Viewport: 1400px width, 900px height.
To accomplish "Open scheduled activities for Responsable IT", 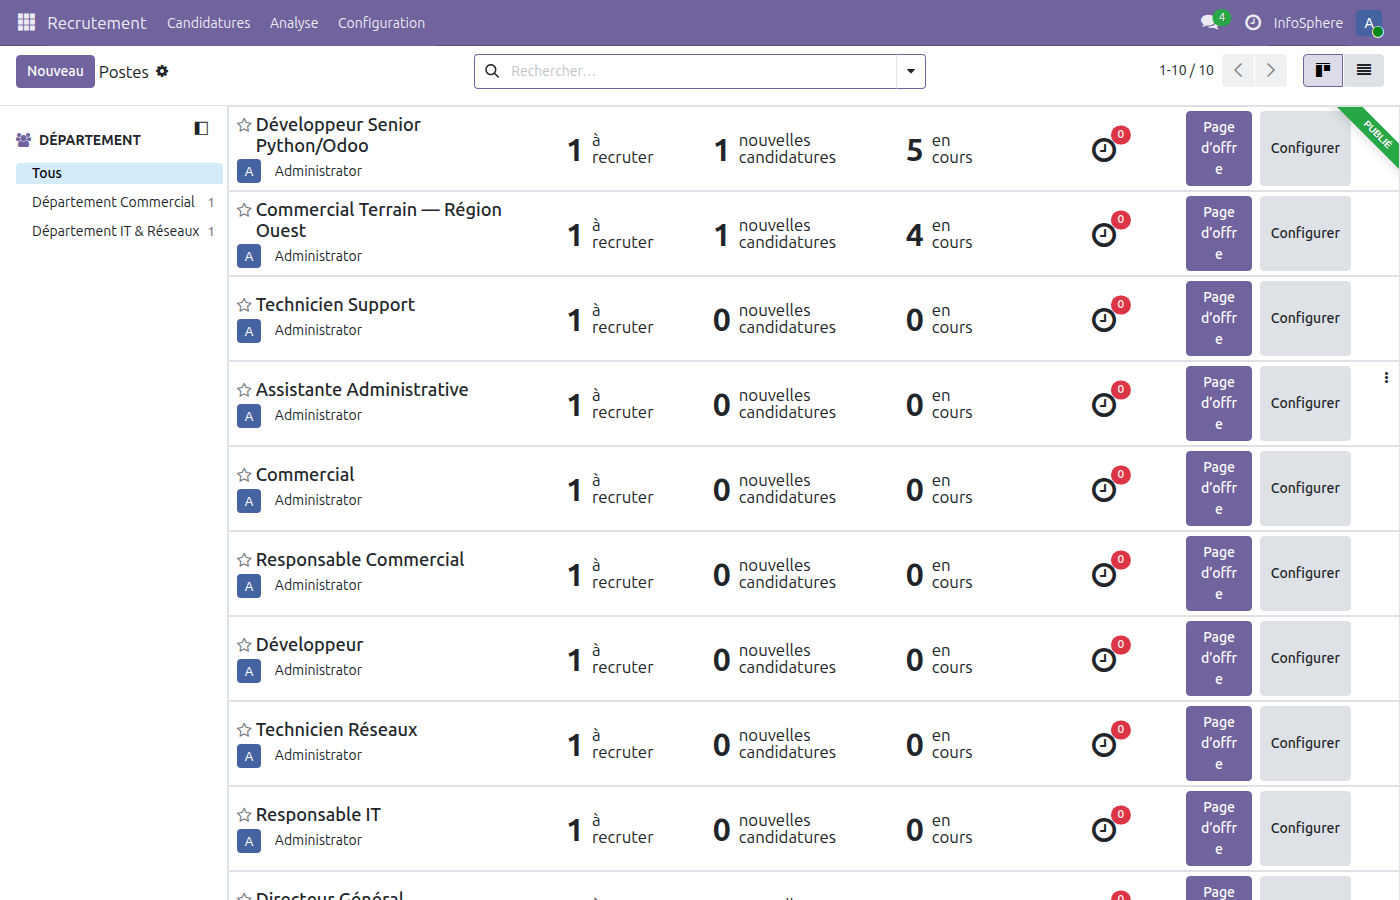I will click(x=1103, y=828).
